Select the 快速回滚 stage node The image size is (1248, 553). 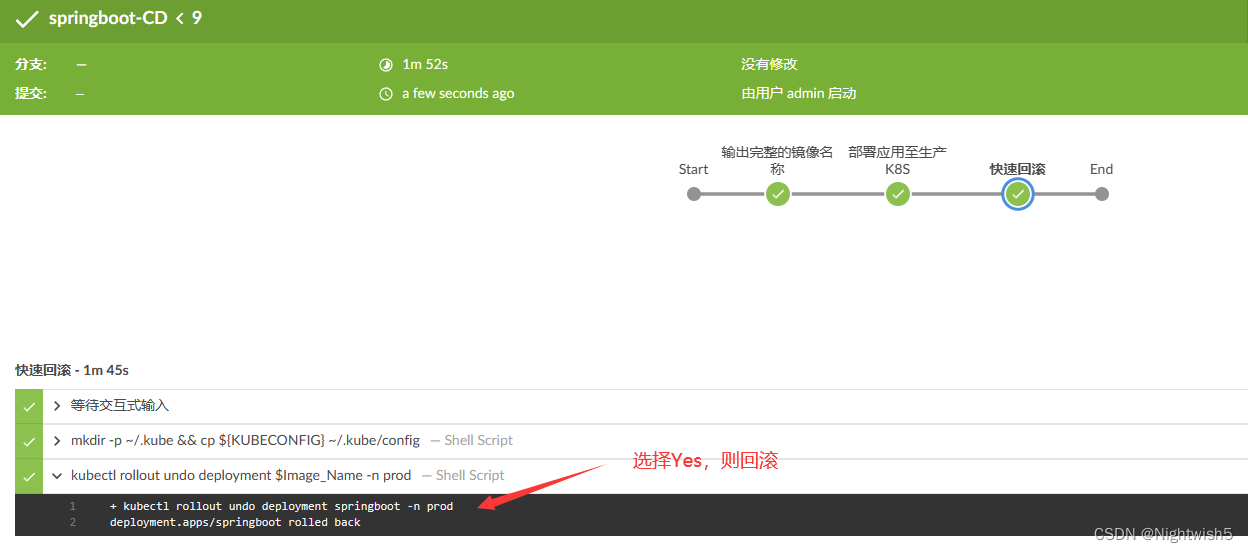tap(1018, 194)
